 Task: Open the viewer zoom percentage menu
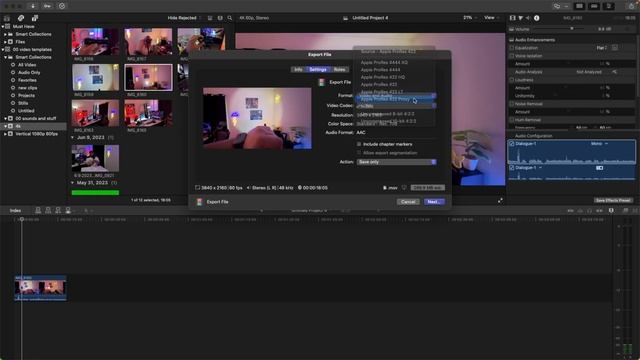[469, 18]
